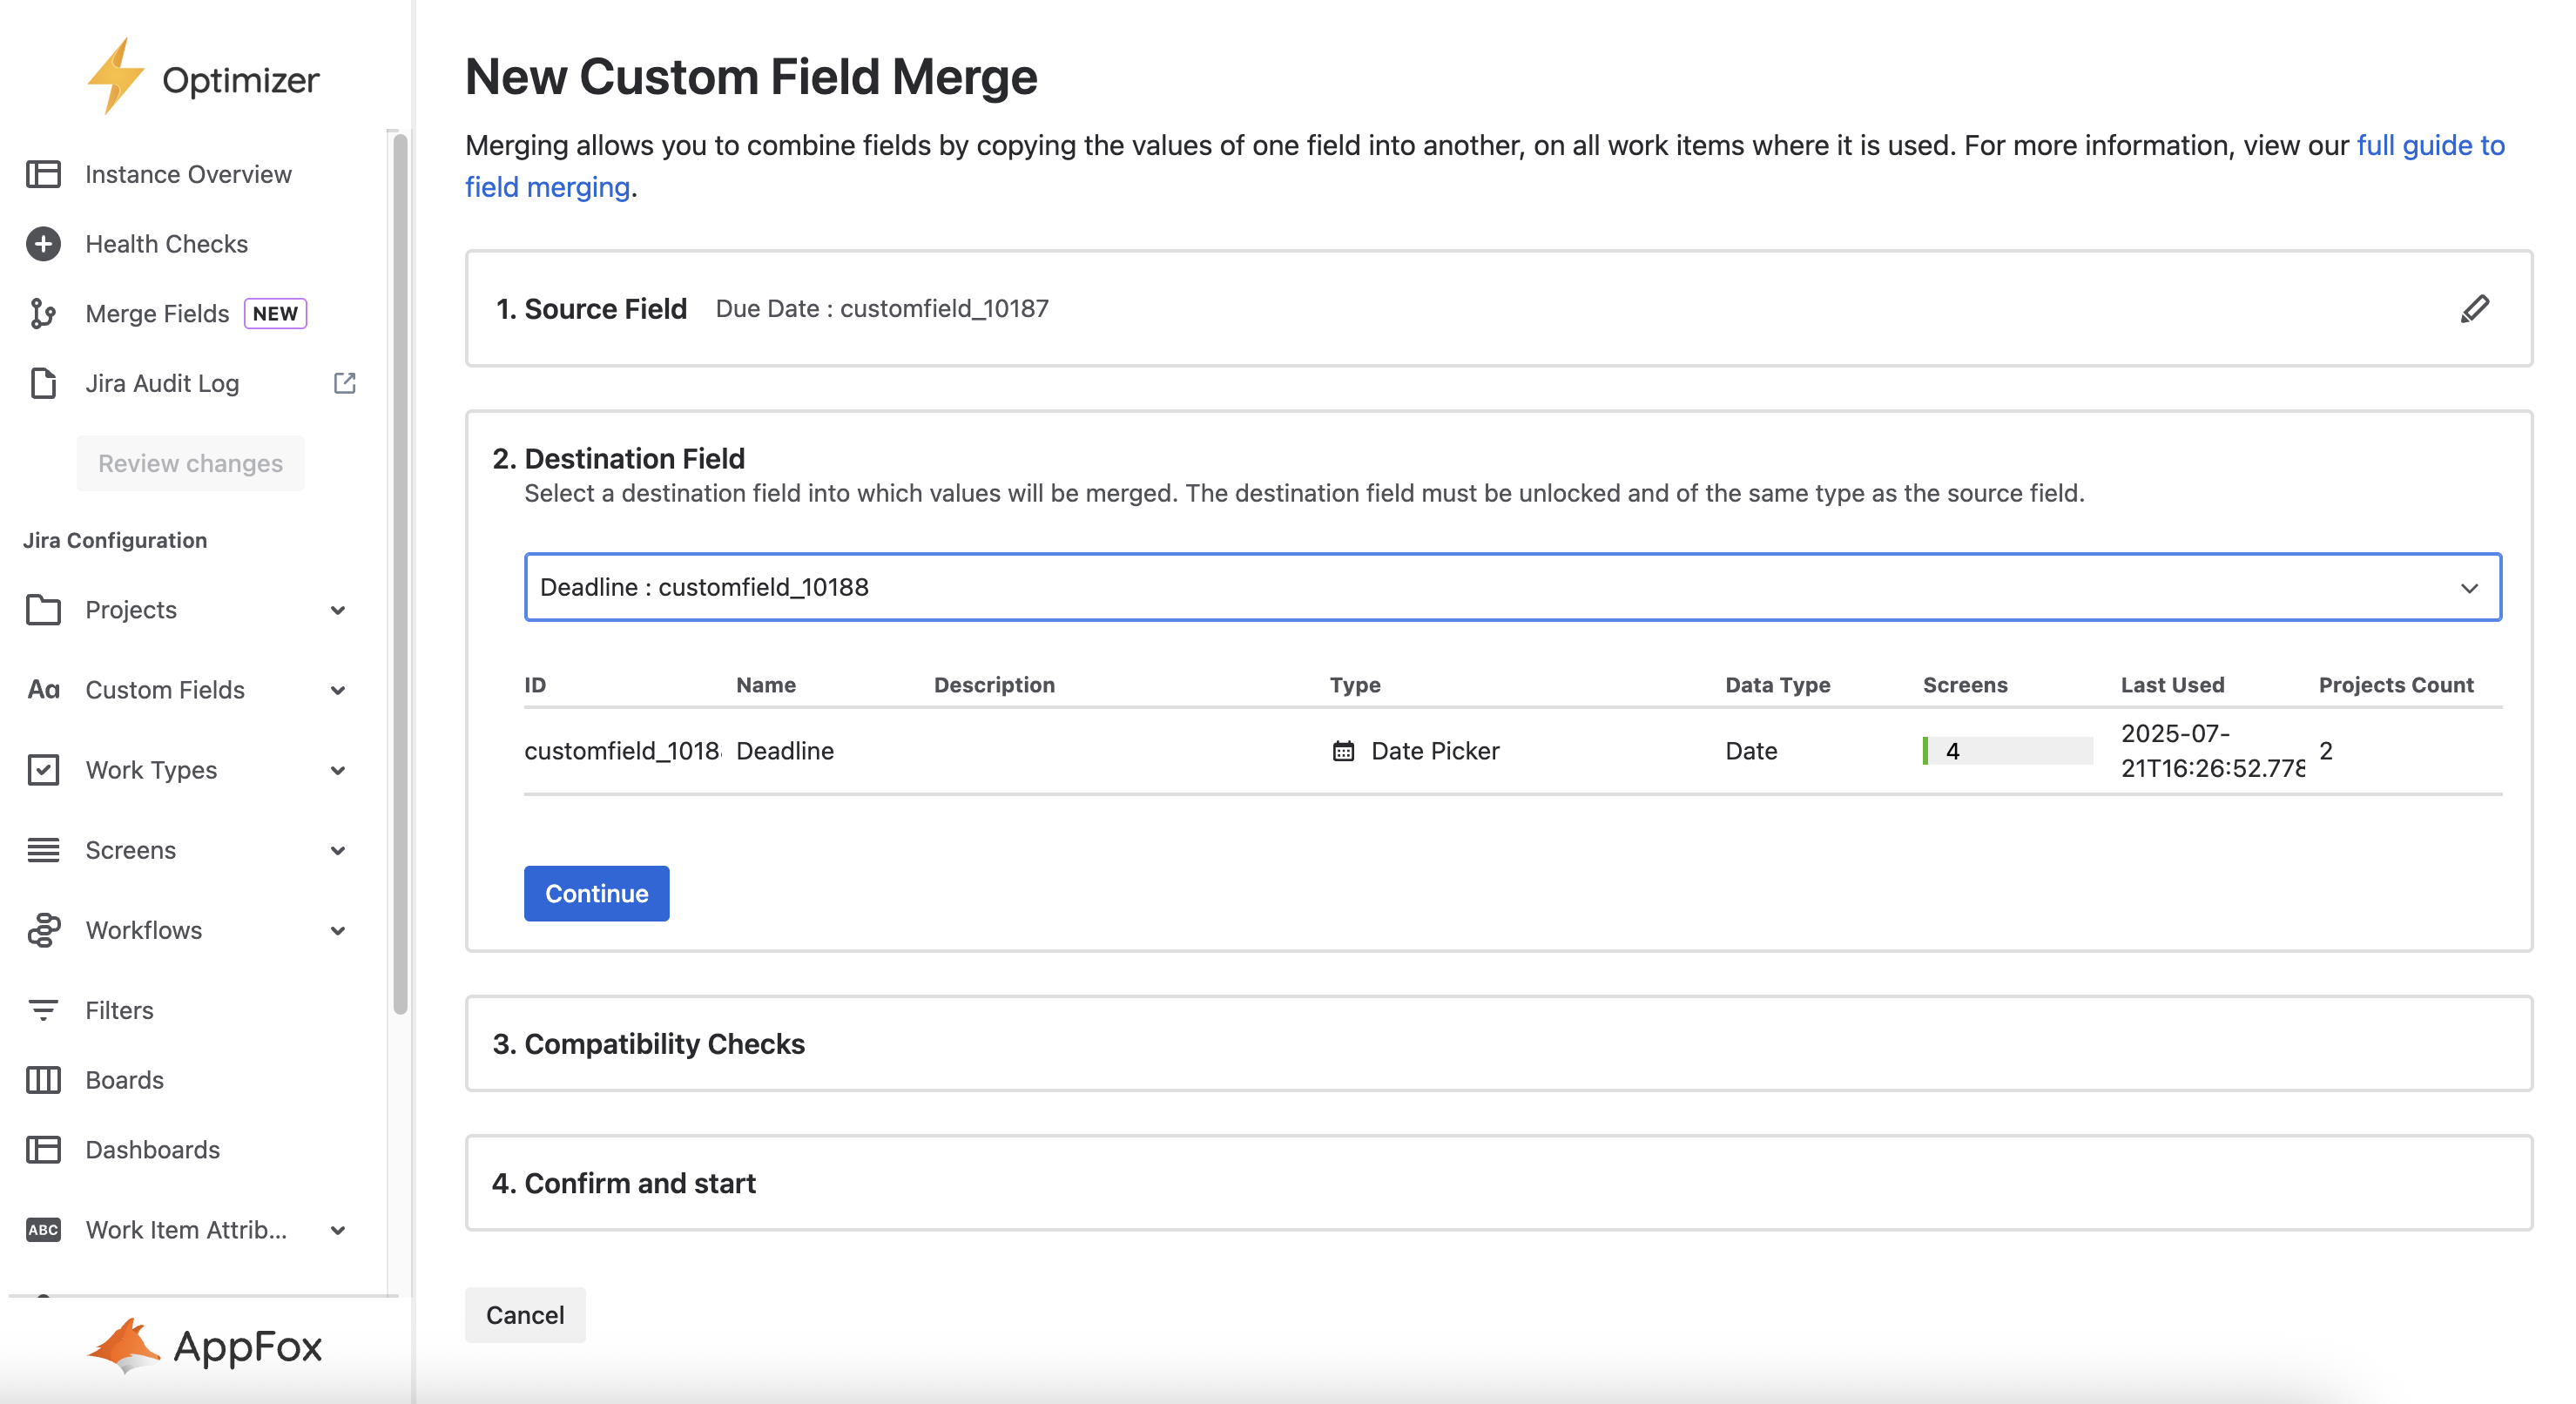
Task: Click the Date Picker calendar icon
Action: (x=1343, y=751)
